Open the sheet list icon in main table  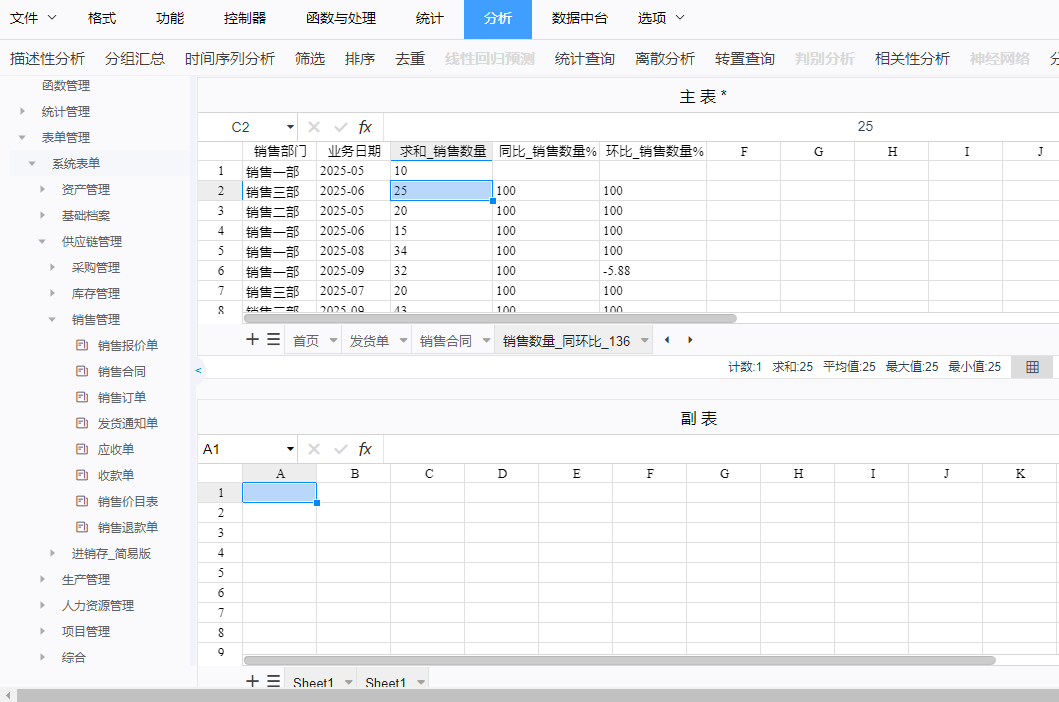[273, 340]
